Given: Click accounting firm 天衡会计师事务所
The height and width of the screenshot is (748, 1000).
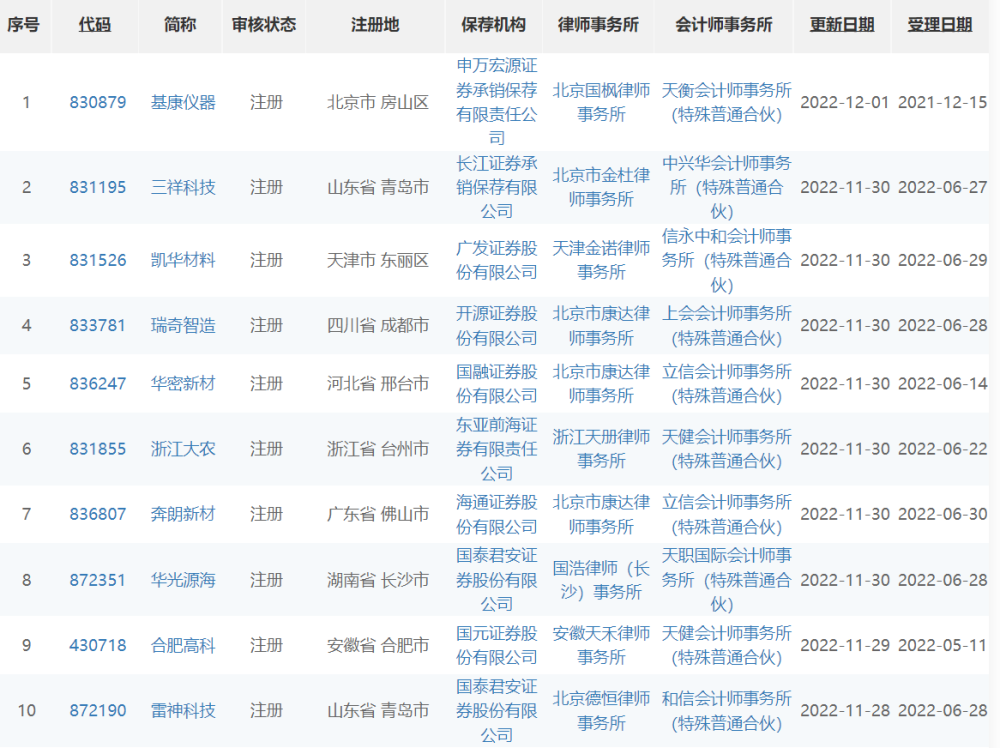Looking at the screenshot, I should 726,102.
